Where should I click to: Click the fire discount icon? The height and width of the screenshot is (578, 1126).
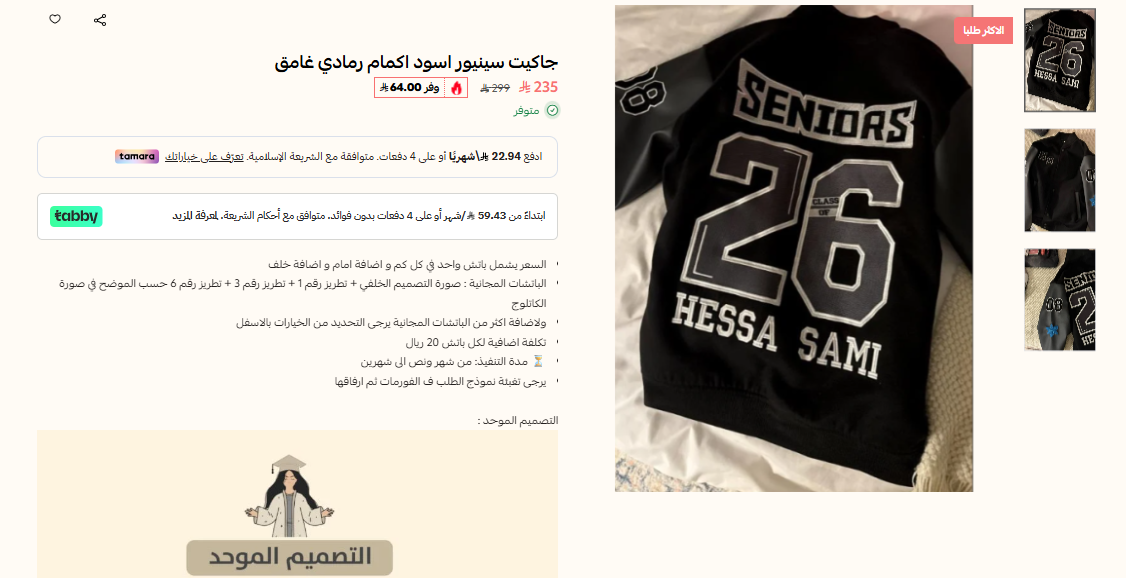tap(457, 88)
